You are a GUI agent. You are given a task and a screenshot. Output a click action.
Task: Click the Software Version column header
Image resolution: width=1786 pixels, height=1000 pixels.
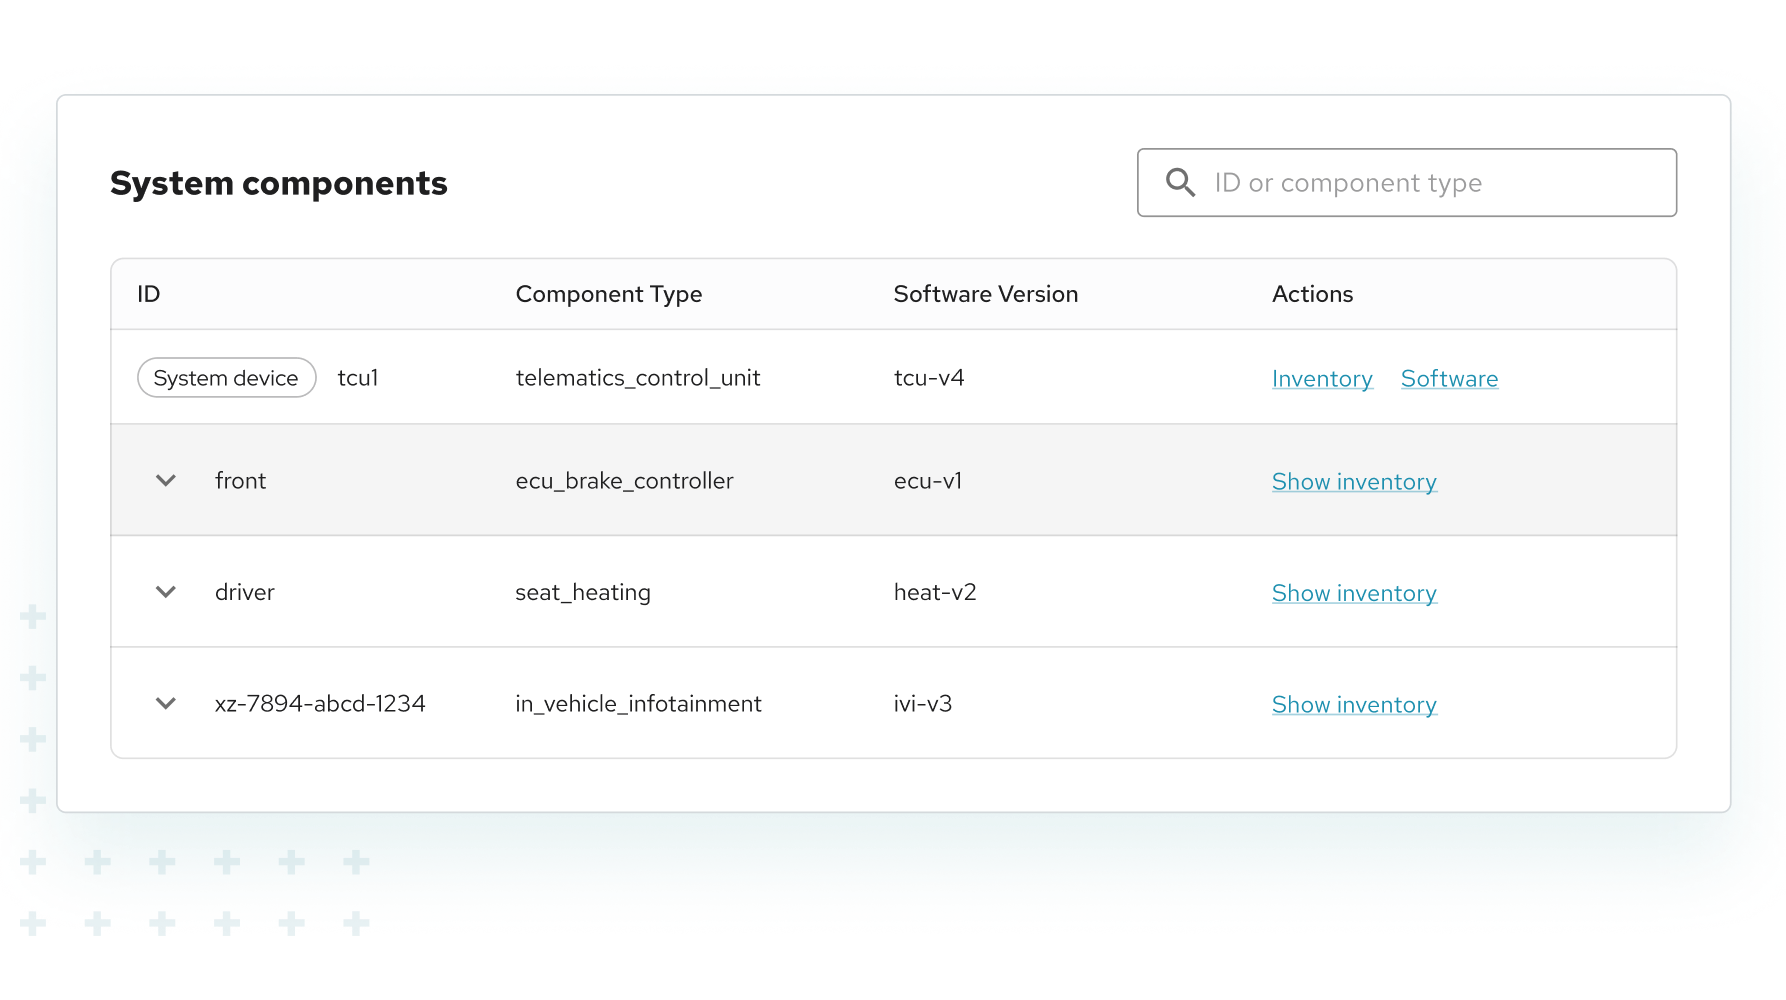pos(986,294)
